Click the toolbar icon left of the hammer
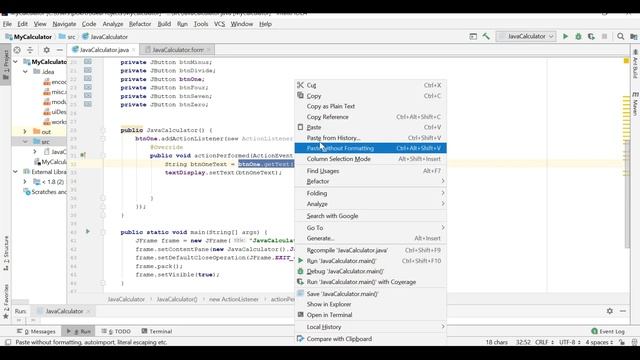Image resolution: width=640 pixels, height=360 pixels. tap(473, 36)
